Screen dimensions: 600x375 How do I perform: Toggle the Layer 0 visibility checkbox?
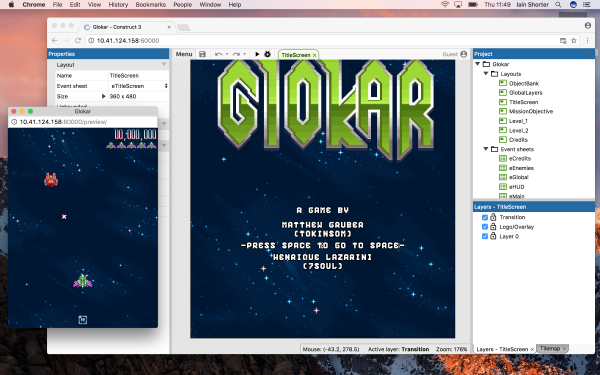[485, 236]
